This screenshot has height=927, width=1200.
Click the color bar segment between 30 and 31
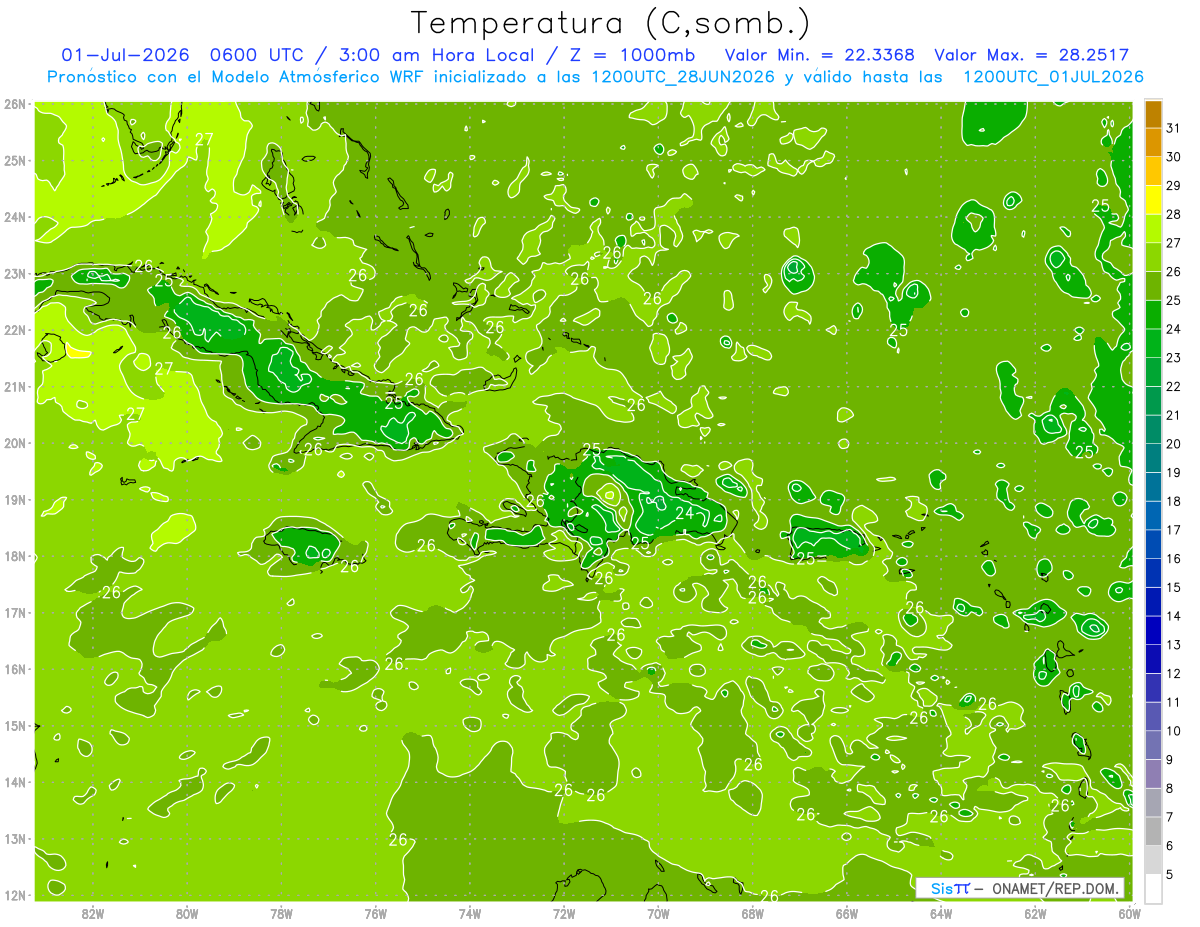1153,143
